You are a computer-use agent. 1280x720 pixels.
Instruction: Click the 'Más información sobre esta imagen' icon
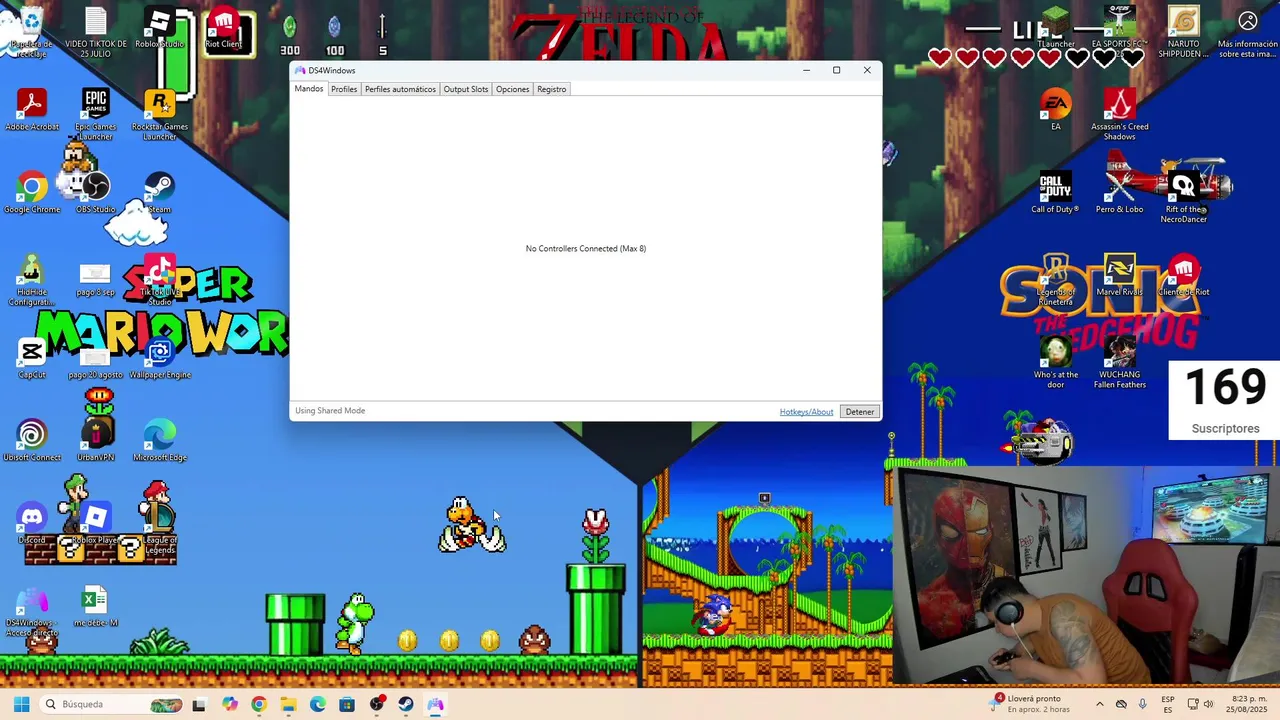[1247, 33]
